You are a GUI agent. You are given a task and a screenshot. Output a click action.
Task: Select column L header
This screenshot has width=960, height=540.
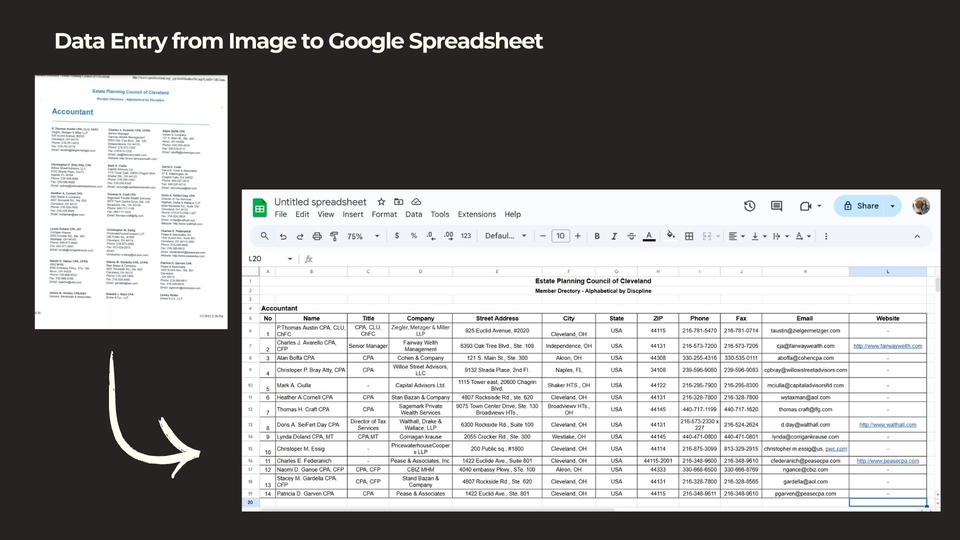[888, 271]
